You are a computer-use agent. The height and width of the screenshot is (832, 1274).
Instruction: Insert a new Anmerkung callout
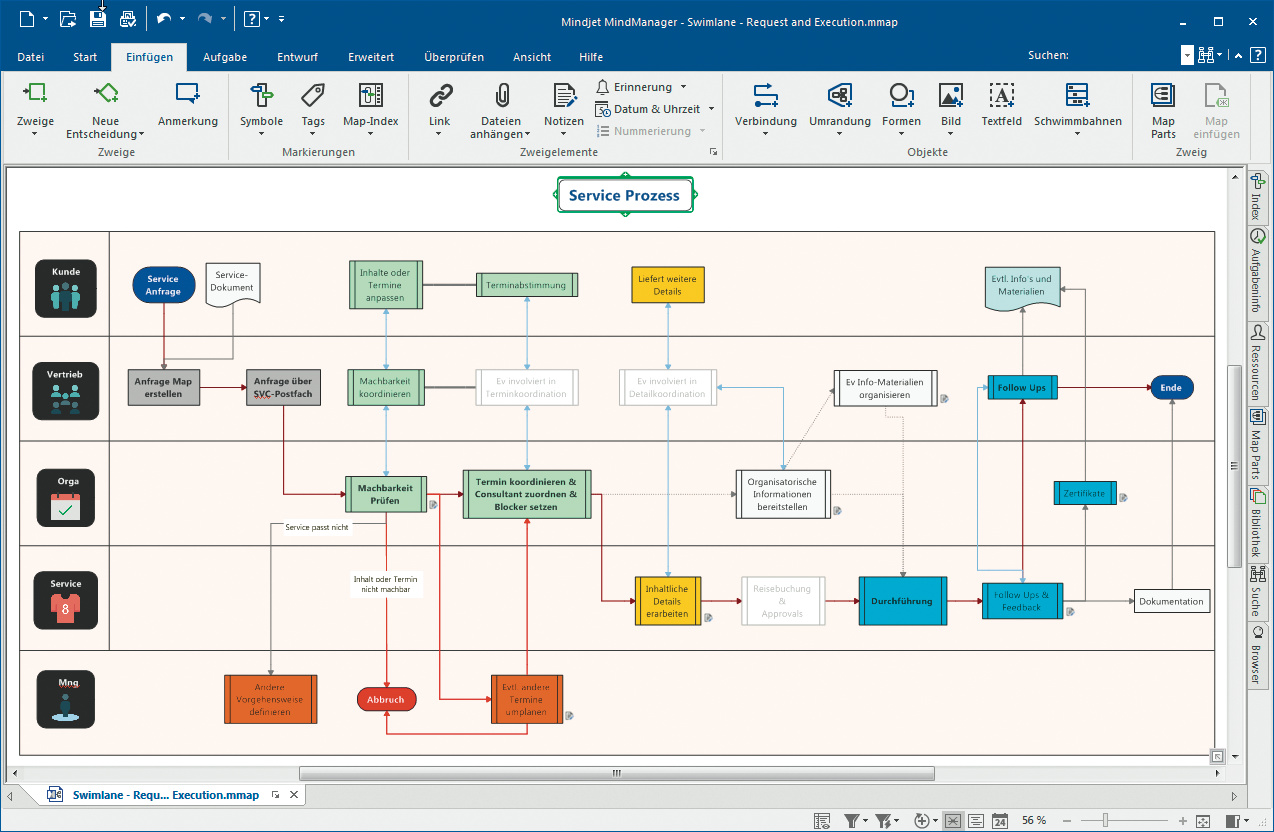tap(187, 104)
